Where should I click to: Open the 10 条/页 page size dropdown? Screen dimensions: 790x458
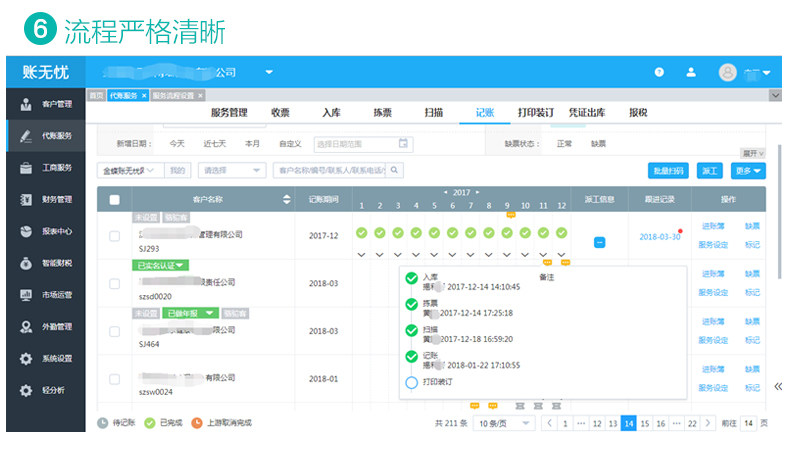point(503,424)
